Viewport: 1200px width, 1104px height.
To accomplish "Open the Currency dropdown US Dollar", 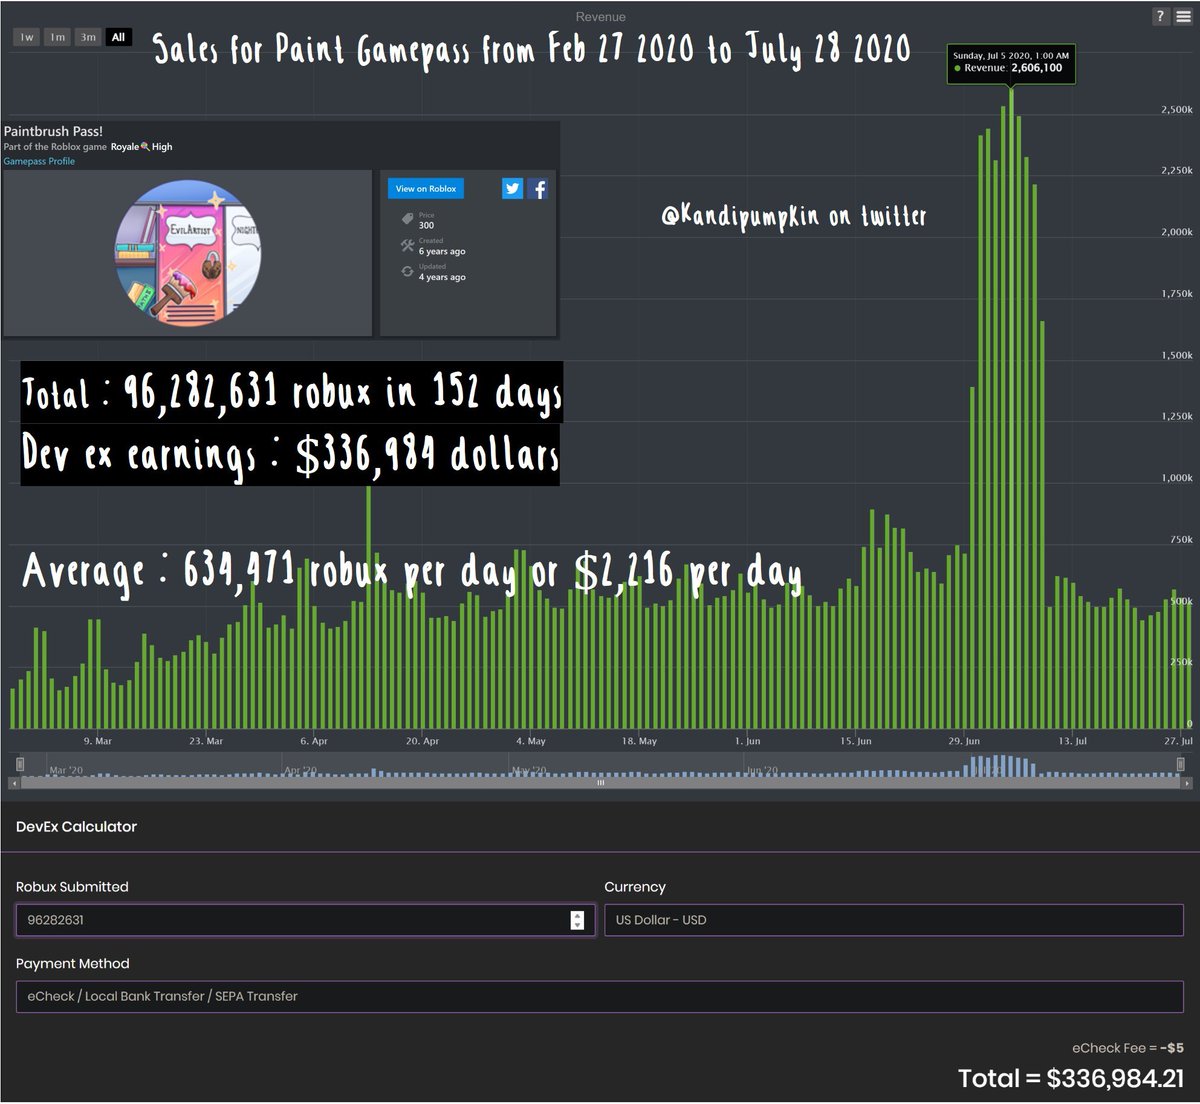I will tap(894, 920).
